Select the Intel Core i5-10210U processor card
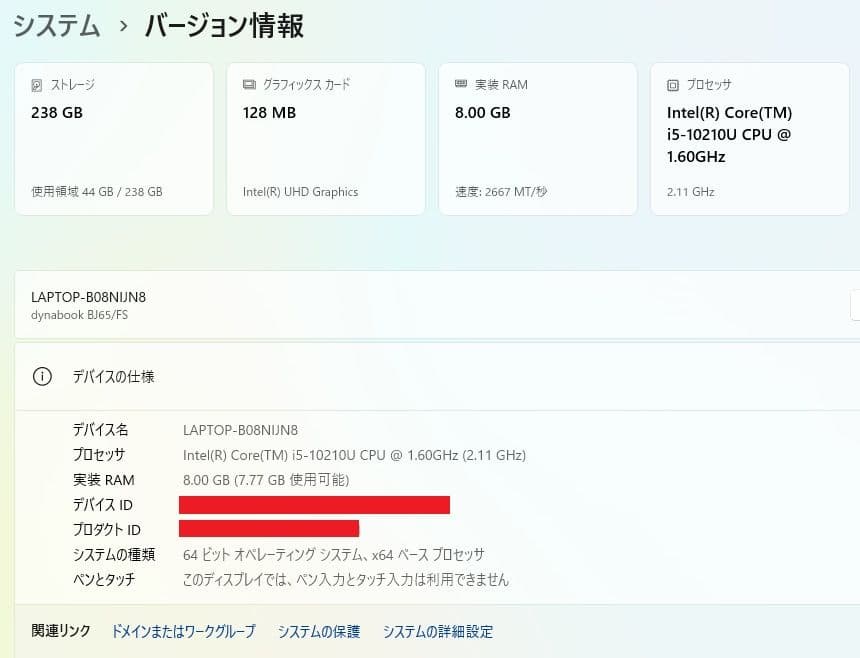860x658 pixels. pyautogui.click(x=750, y=138)
